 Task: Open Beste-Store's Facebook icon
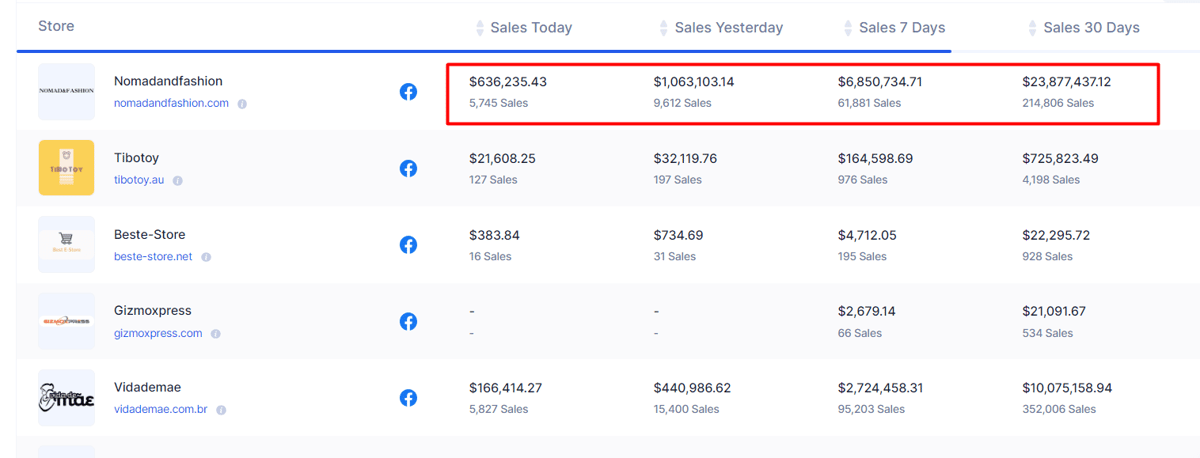408,245
